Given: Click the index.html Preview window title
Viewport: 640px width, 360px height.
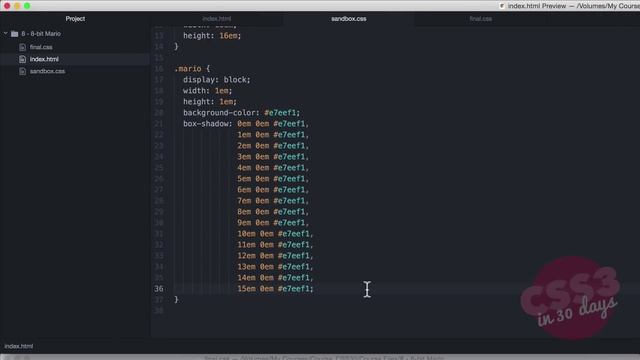Looking at the screenshot, I should click(x=573, y=6).
